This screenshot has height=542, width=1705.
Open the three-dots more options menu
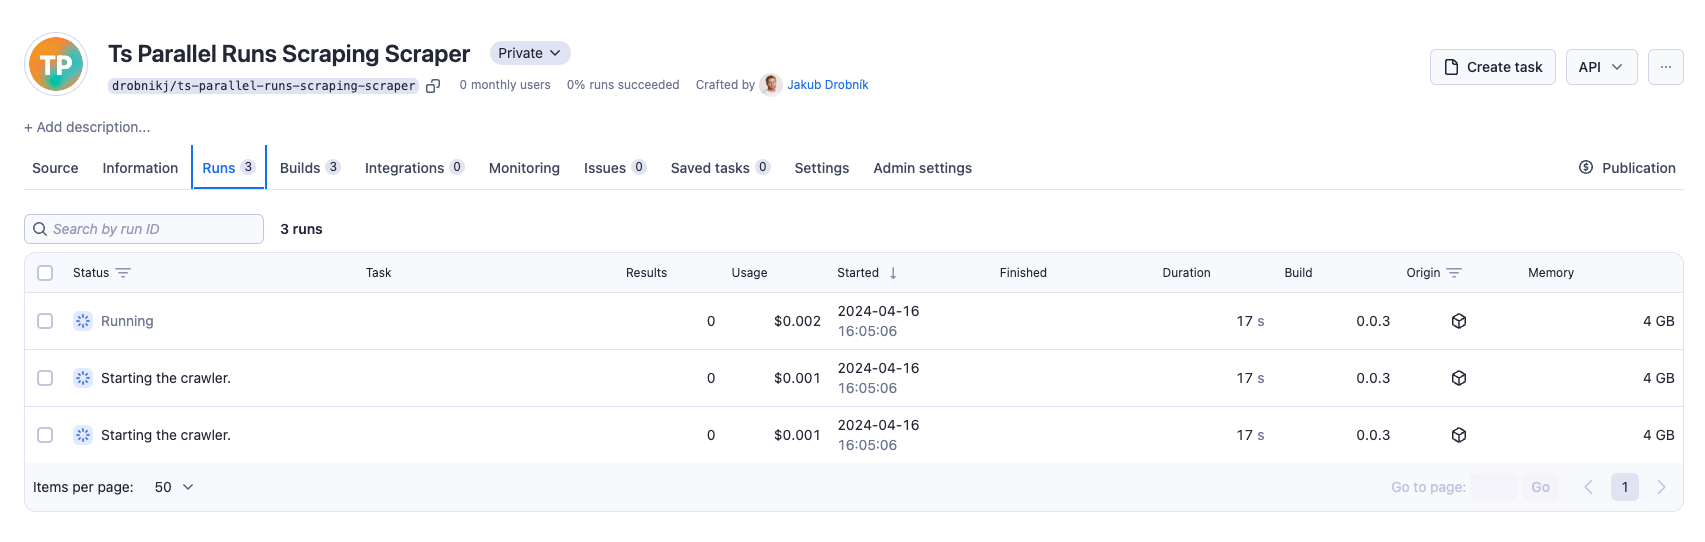click(1665, 67)
